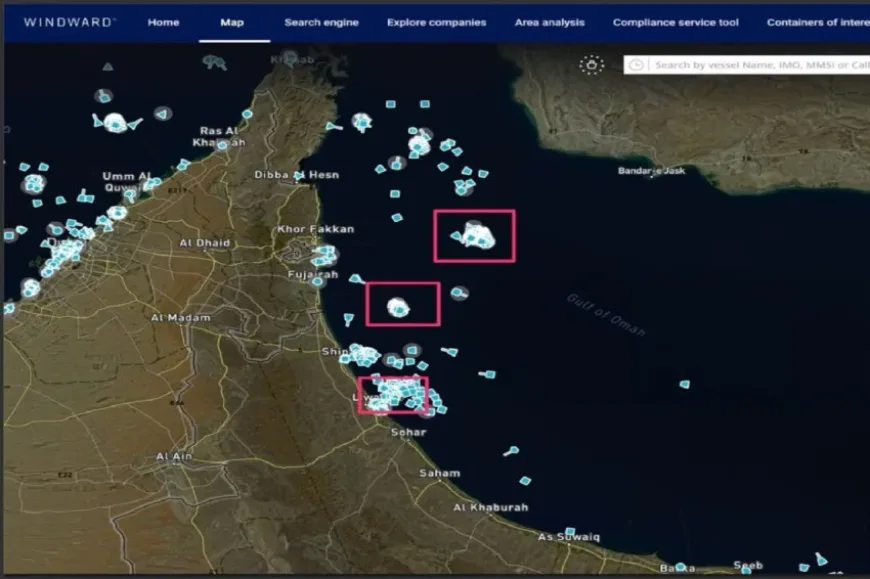Go to Explore companies
The width and height of the screenshot is (870, 579).
tap(436, 22)
